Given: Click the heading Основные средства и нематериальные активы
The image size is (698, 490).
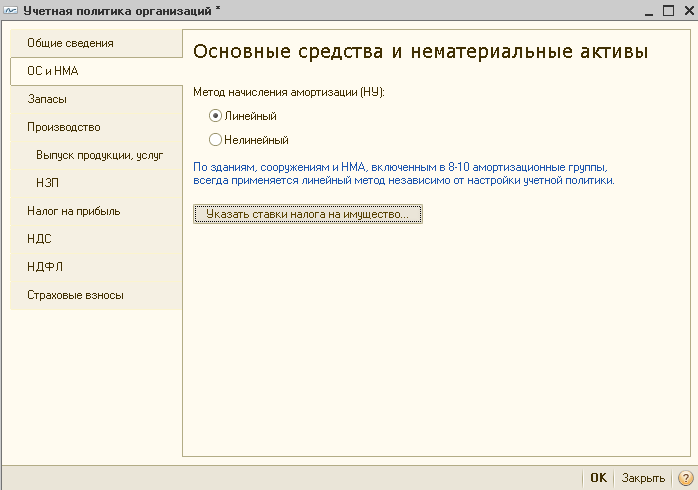Looking at the screenshot, I should tap(420, 52).
